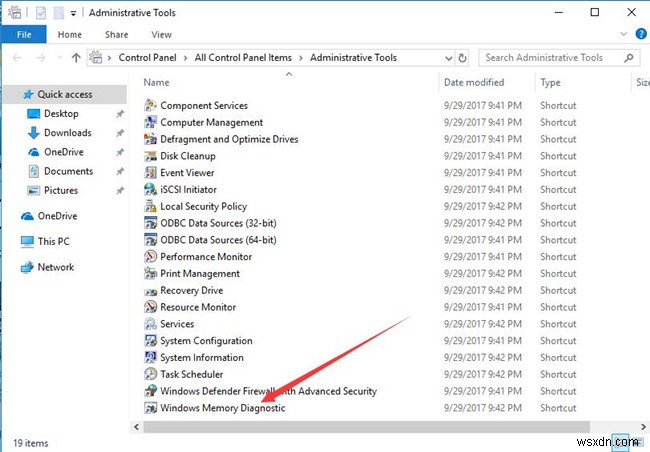
Task: Select the System Information icon
Action: (150, 357)
